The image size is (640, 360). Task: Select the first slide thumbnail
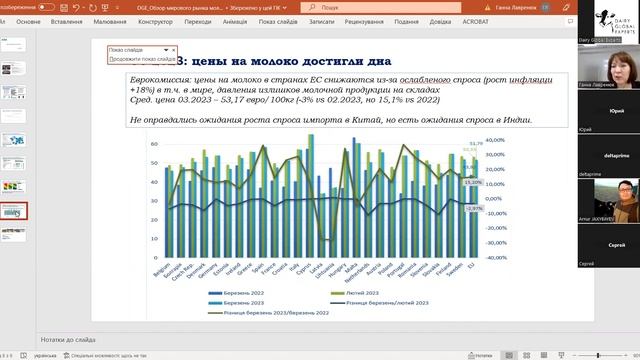(x=13, y=44)
